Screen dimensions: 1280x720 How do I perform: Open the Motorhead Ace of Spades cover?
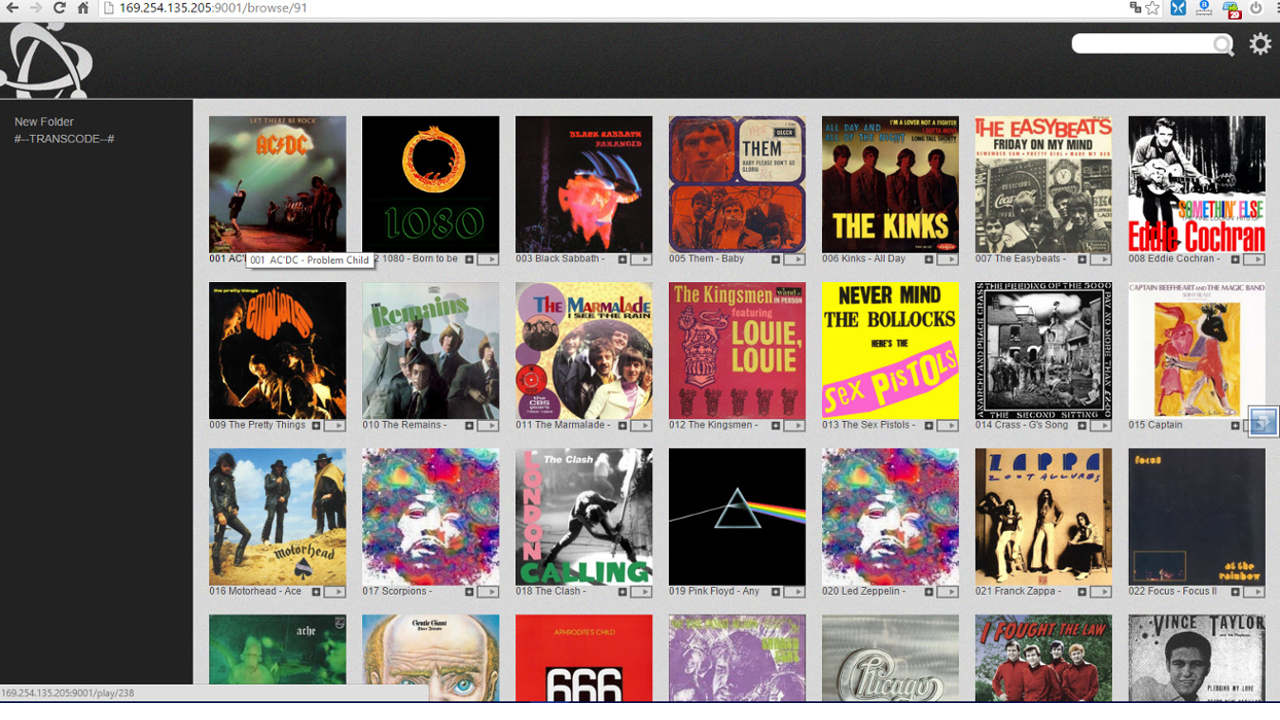(x=277, y=516)
